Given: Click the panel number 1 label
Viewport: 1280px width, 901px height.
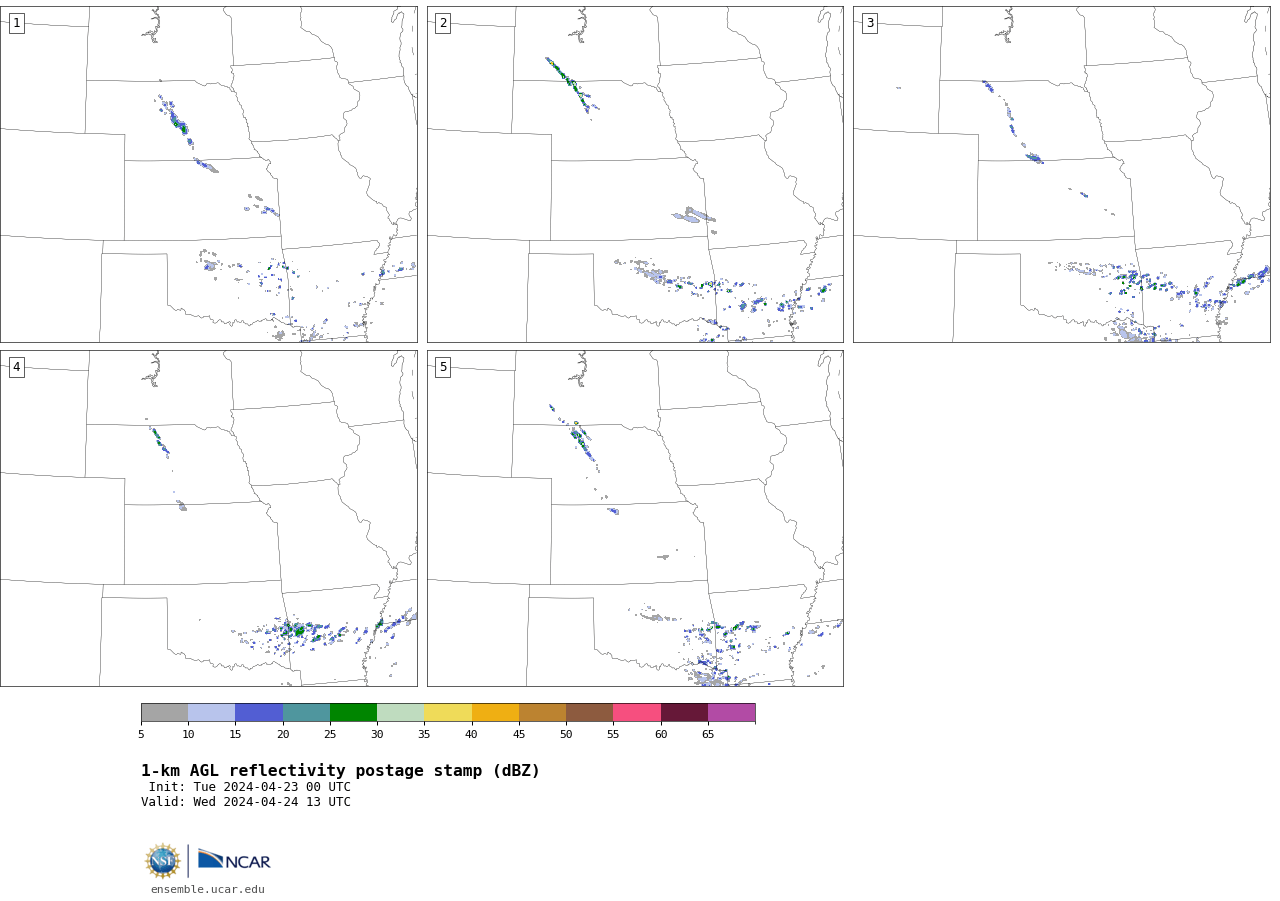Looking at the screenshot, I should point(16,23).
